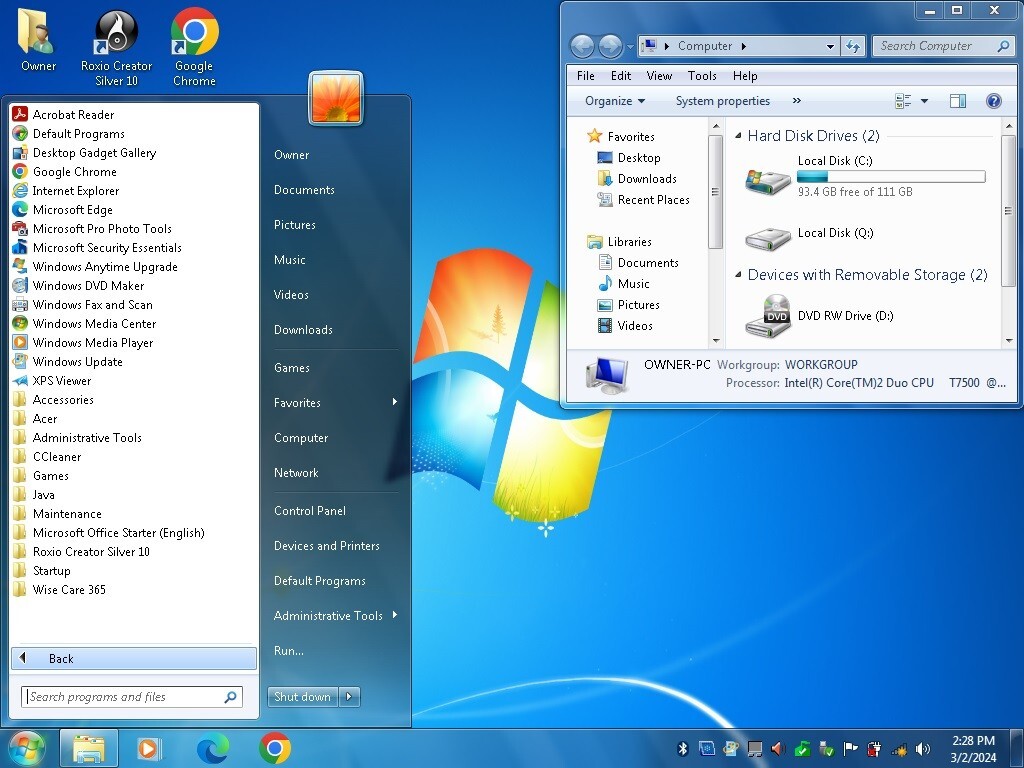Click the Shut down button
This screenshot has height=768, width=1024.
(x=302, y=697)
